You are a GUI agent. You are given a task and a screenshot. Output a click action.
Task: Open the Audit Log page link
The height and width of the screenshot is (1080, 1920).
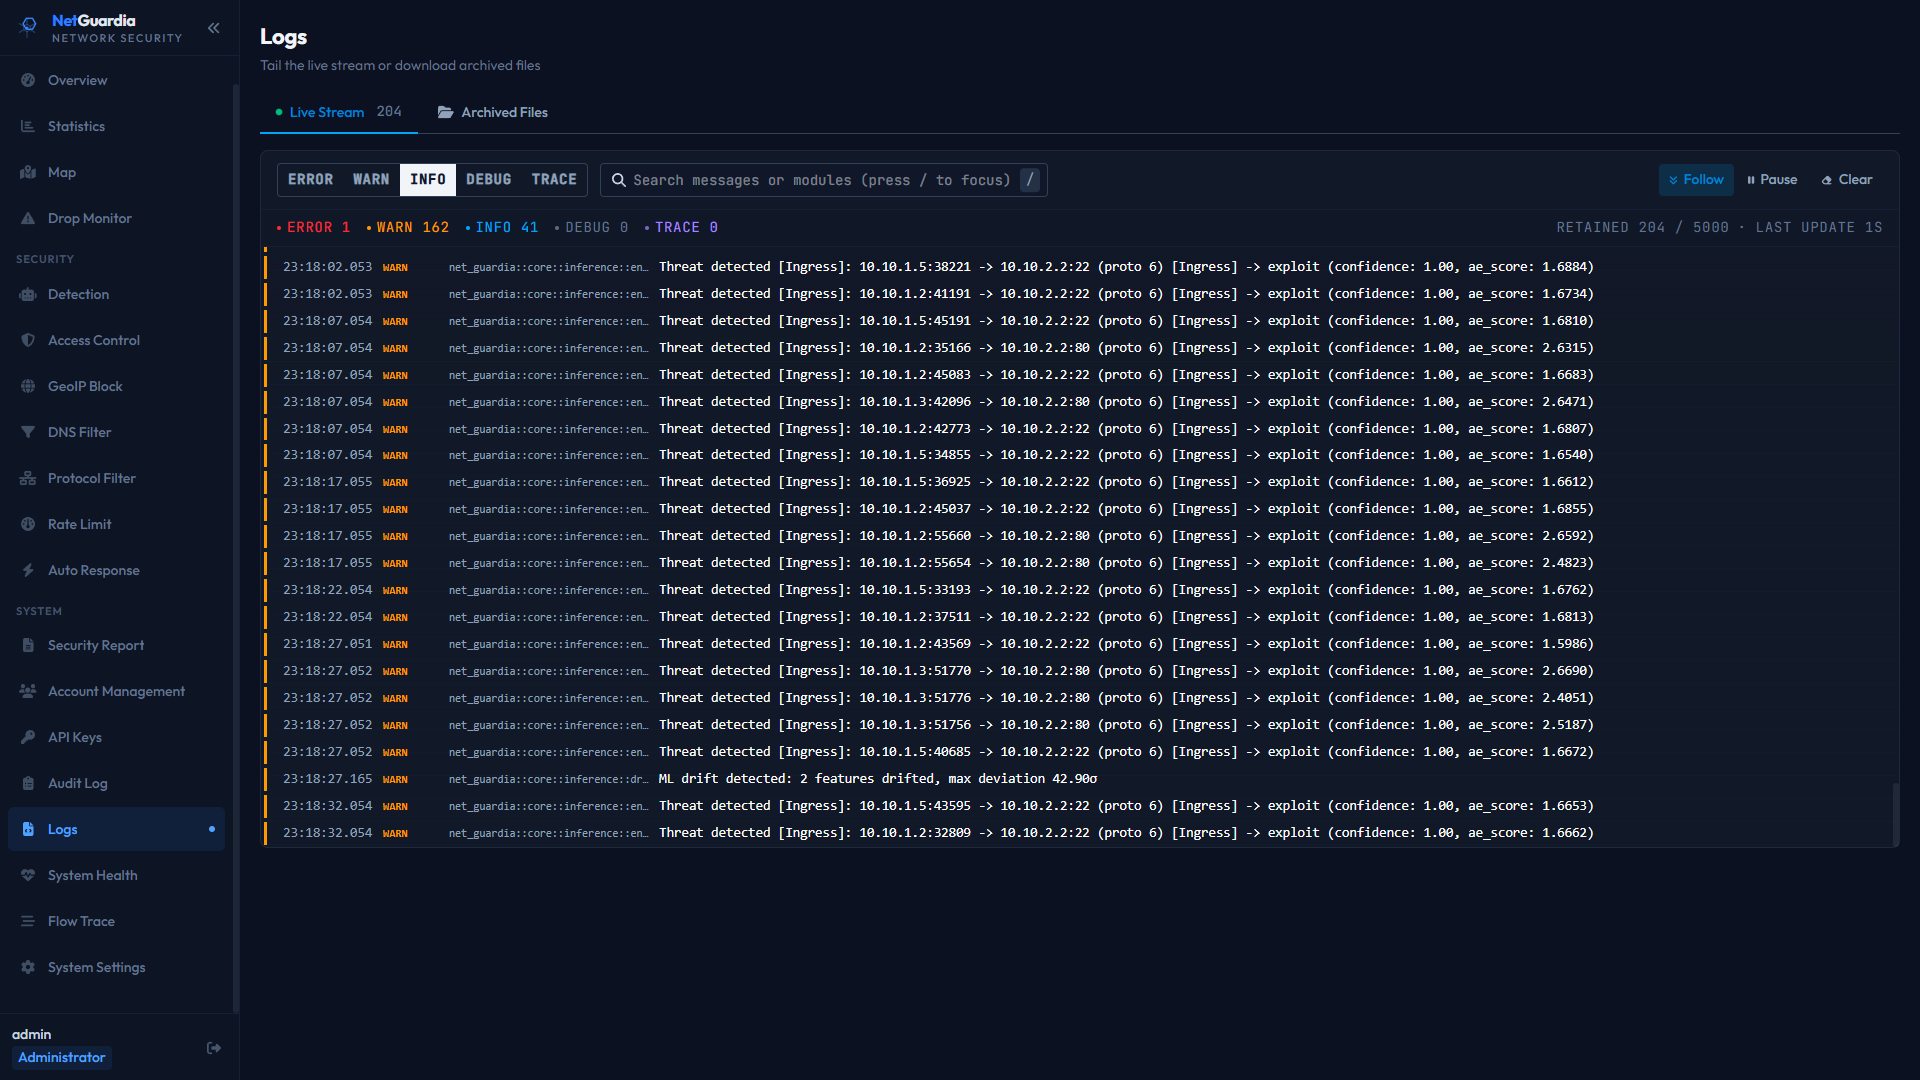coord(116,783)
